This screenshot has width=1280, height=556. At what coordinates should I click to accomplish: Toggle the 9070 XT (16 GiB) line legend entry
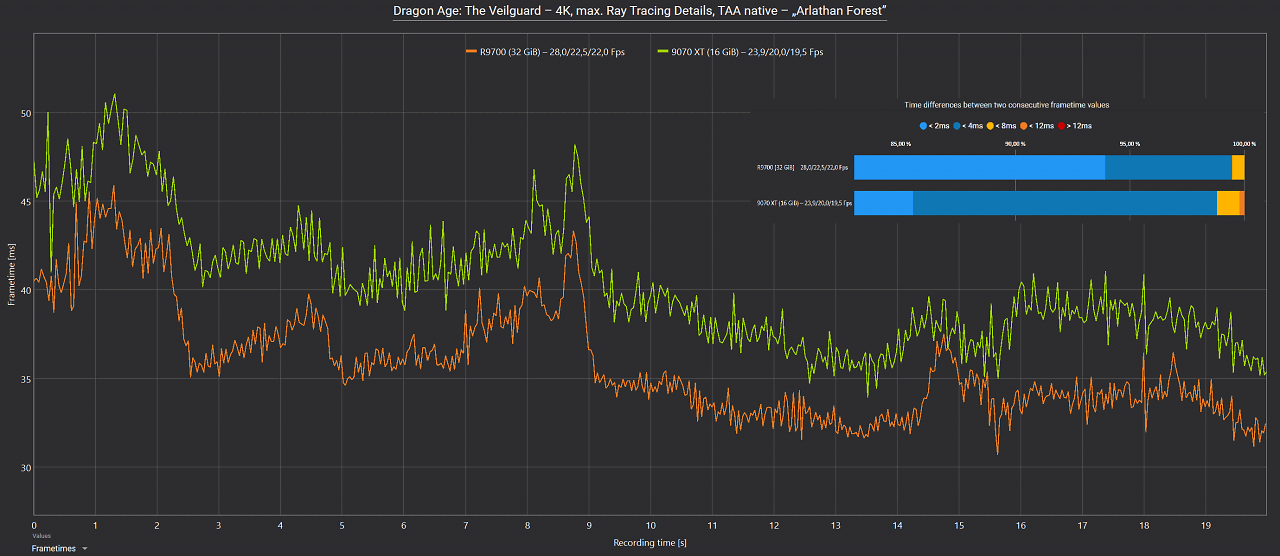[740, 52]
